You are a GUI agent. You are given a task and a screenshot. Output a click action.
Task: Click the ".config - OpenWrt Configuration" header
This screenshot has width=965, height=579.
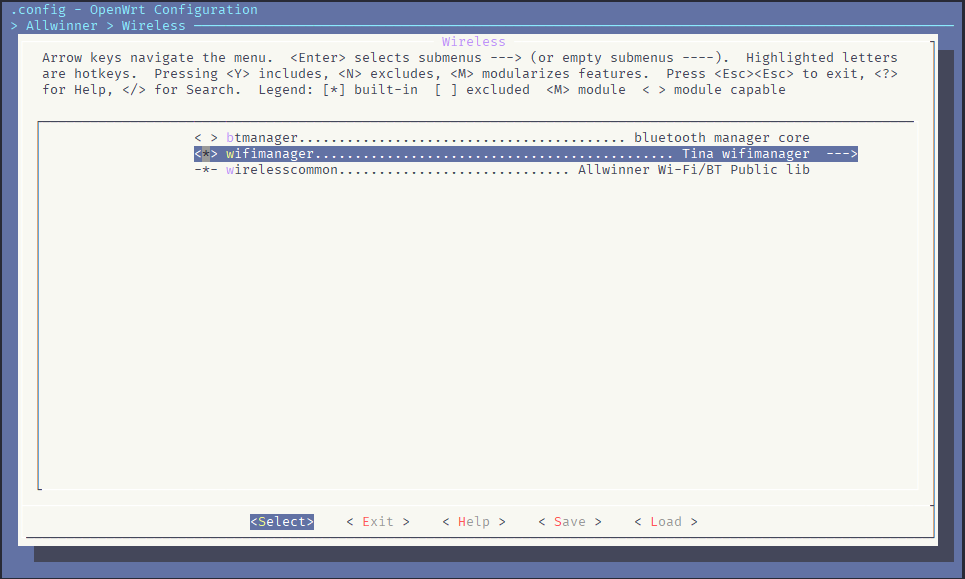coord(134,10)
